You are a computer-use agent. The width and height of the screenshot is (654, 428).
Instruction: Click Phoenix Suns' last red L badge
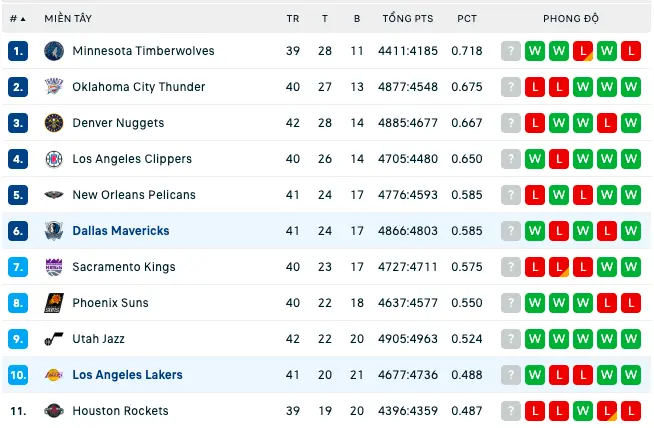631,303
